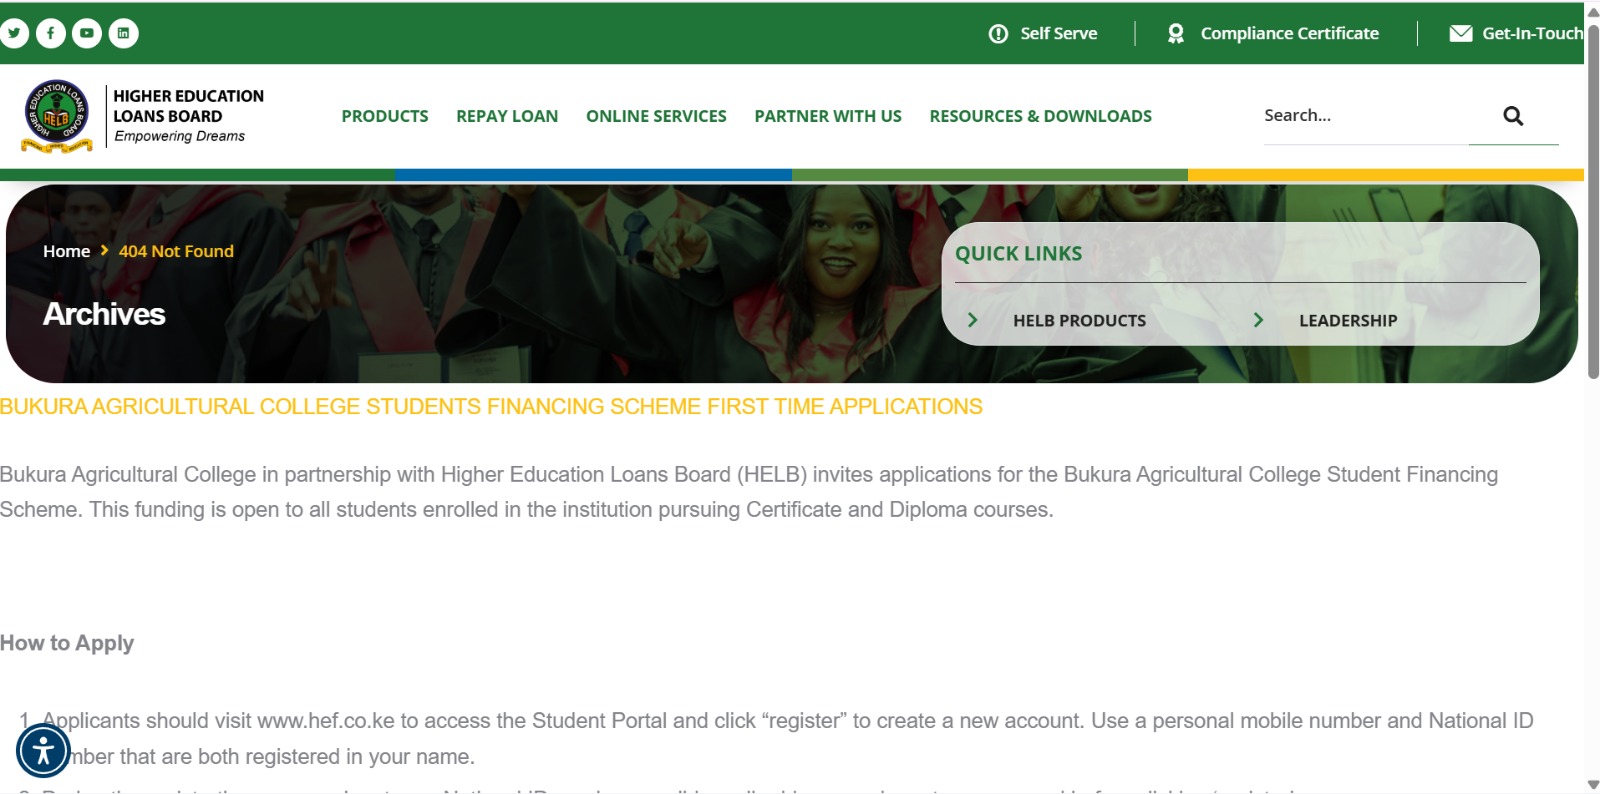The width and height of the screenshot is (1600, 794).
Task: Expand the chevron beside HELB PRODUCTS
Action: tap(972, 320)
